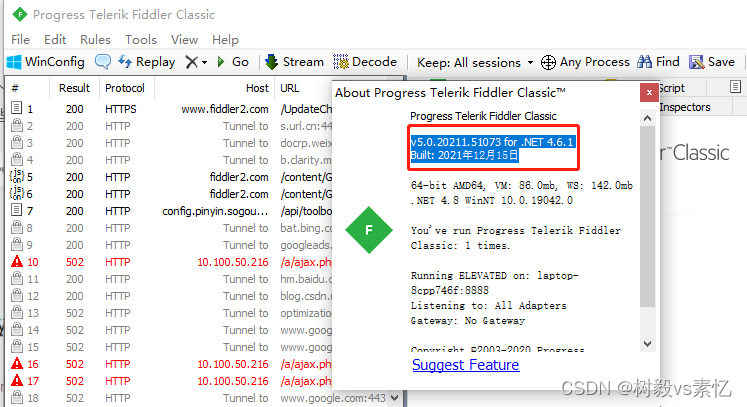Click the JS icon of session 5

(17, 177)
